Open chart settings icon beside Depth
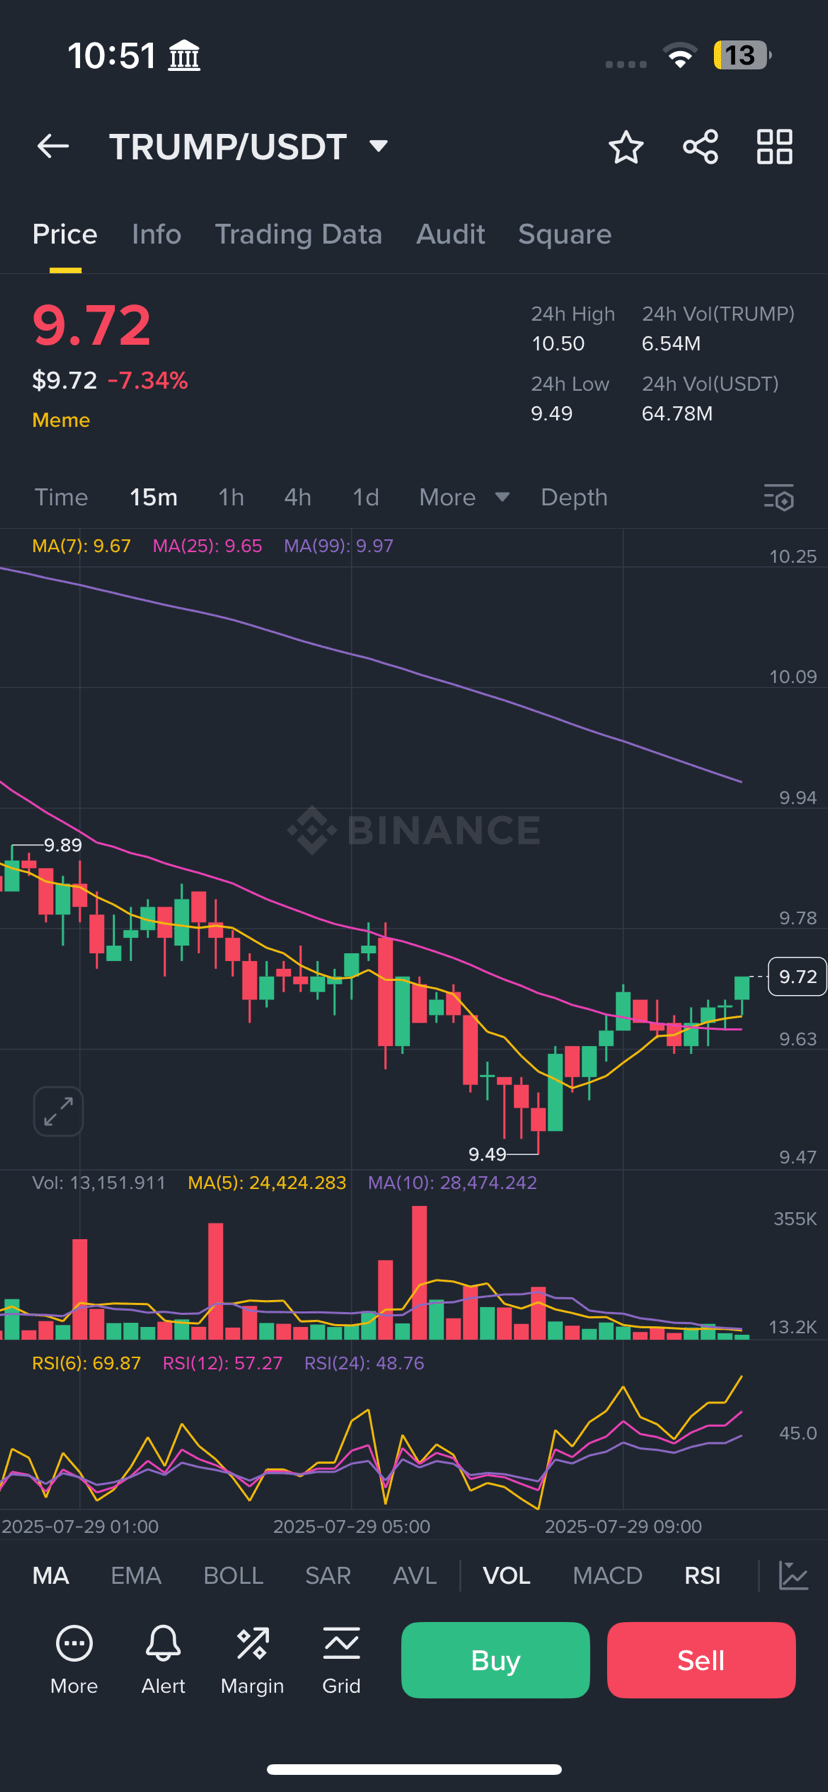This screenshot has height=1792, width=828. (779, 497)
